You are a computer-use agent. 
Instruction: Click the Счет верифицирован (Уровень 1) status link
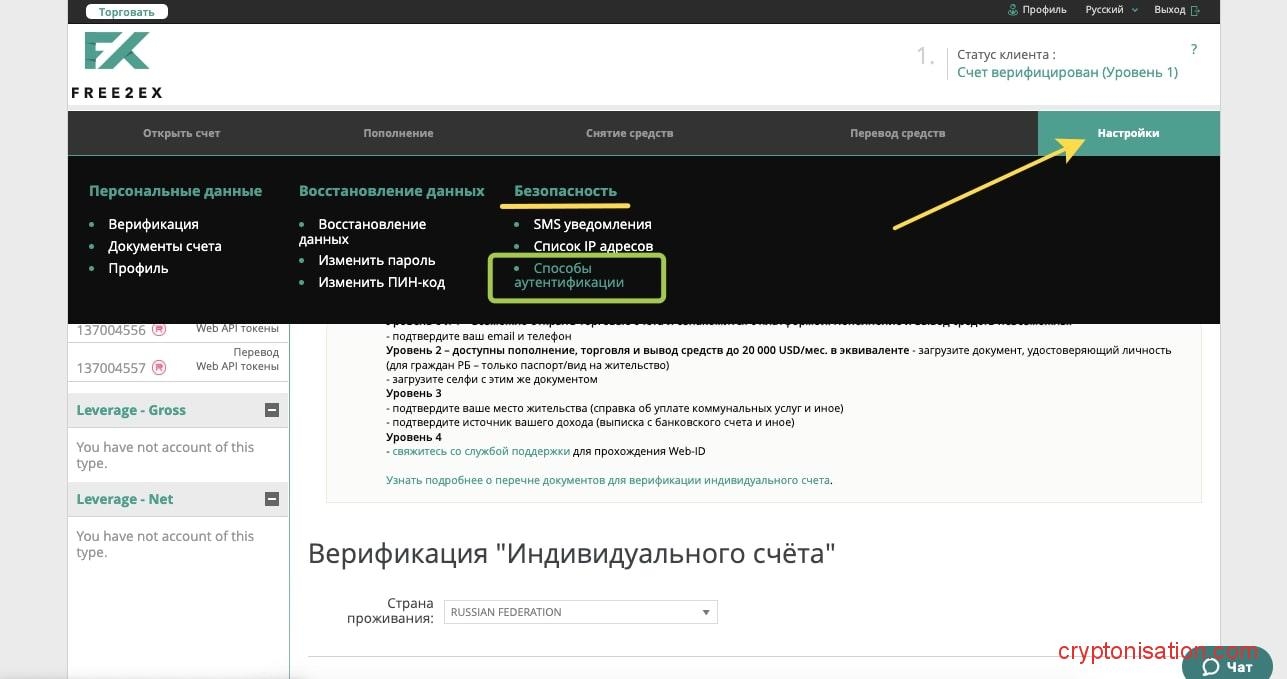pyautogui.click(x=1067, y=72)
